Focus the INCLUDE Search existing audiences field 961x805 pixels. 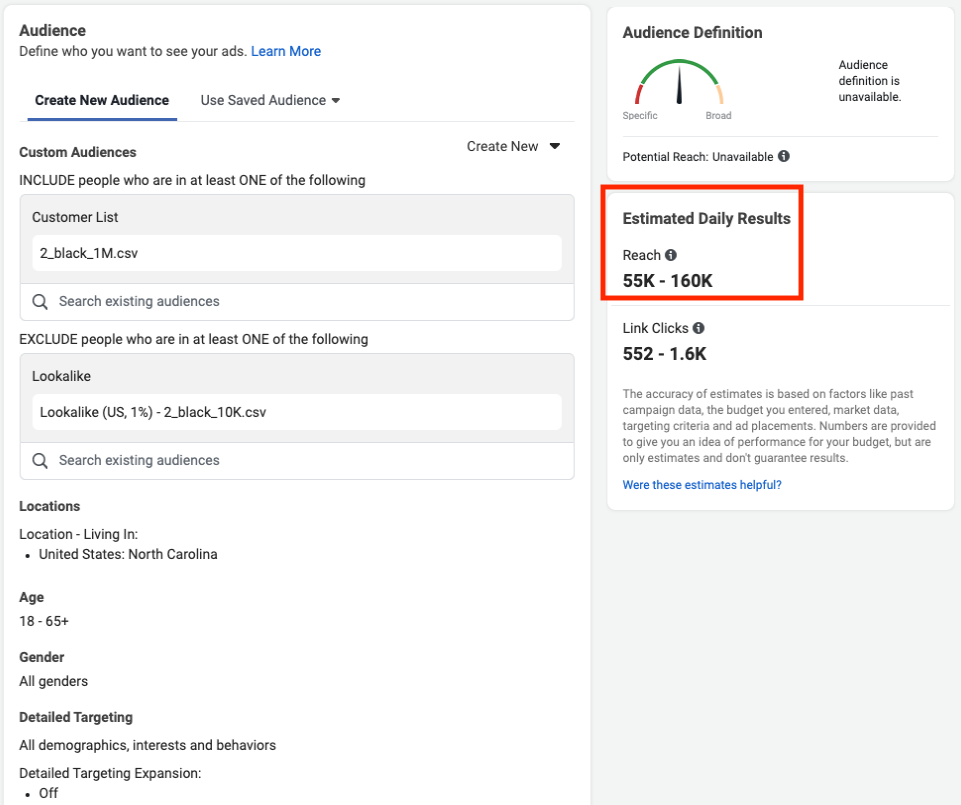click(x=300, y=301)
